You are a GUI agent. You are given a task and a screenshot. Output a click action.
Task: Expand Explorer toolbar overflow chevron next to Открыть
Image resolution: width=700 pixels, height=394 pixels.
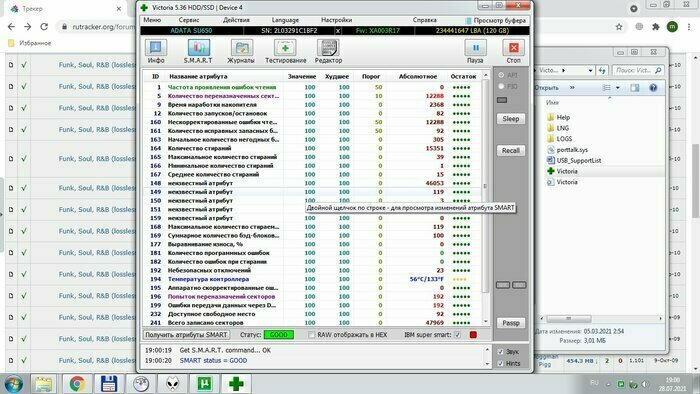click(x=572, y=88)
